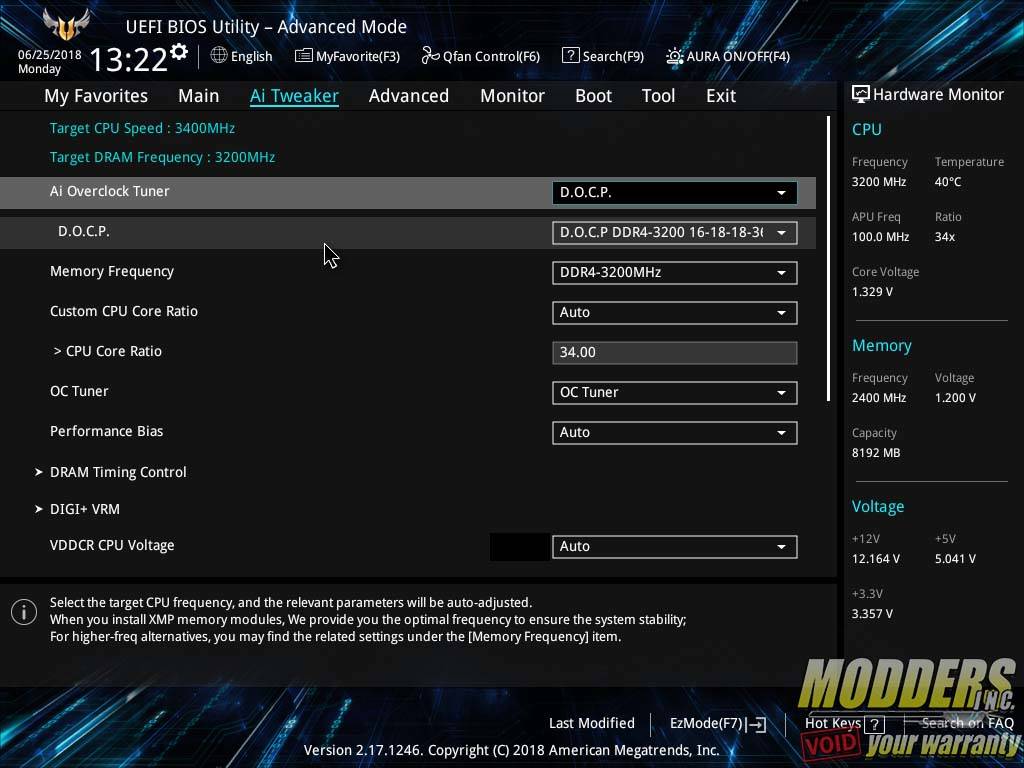
Task: Click CPU temperature value 40°C
Action: (x=948, y=182)
